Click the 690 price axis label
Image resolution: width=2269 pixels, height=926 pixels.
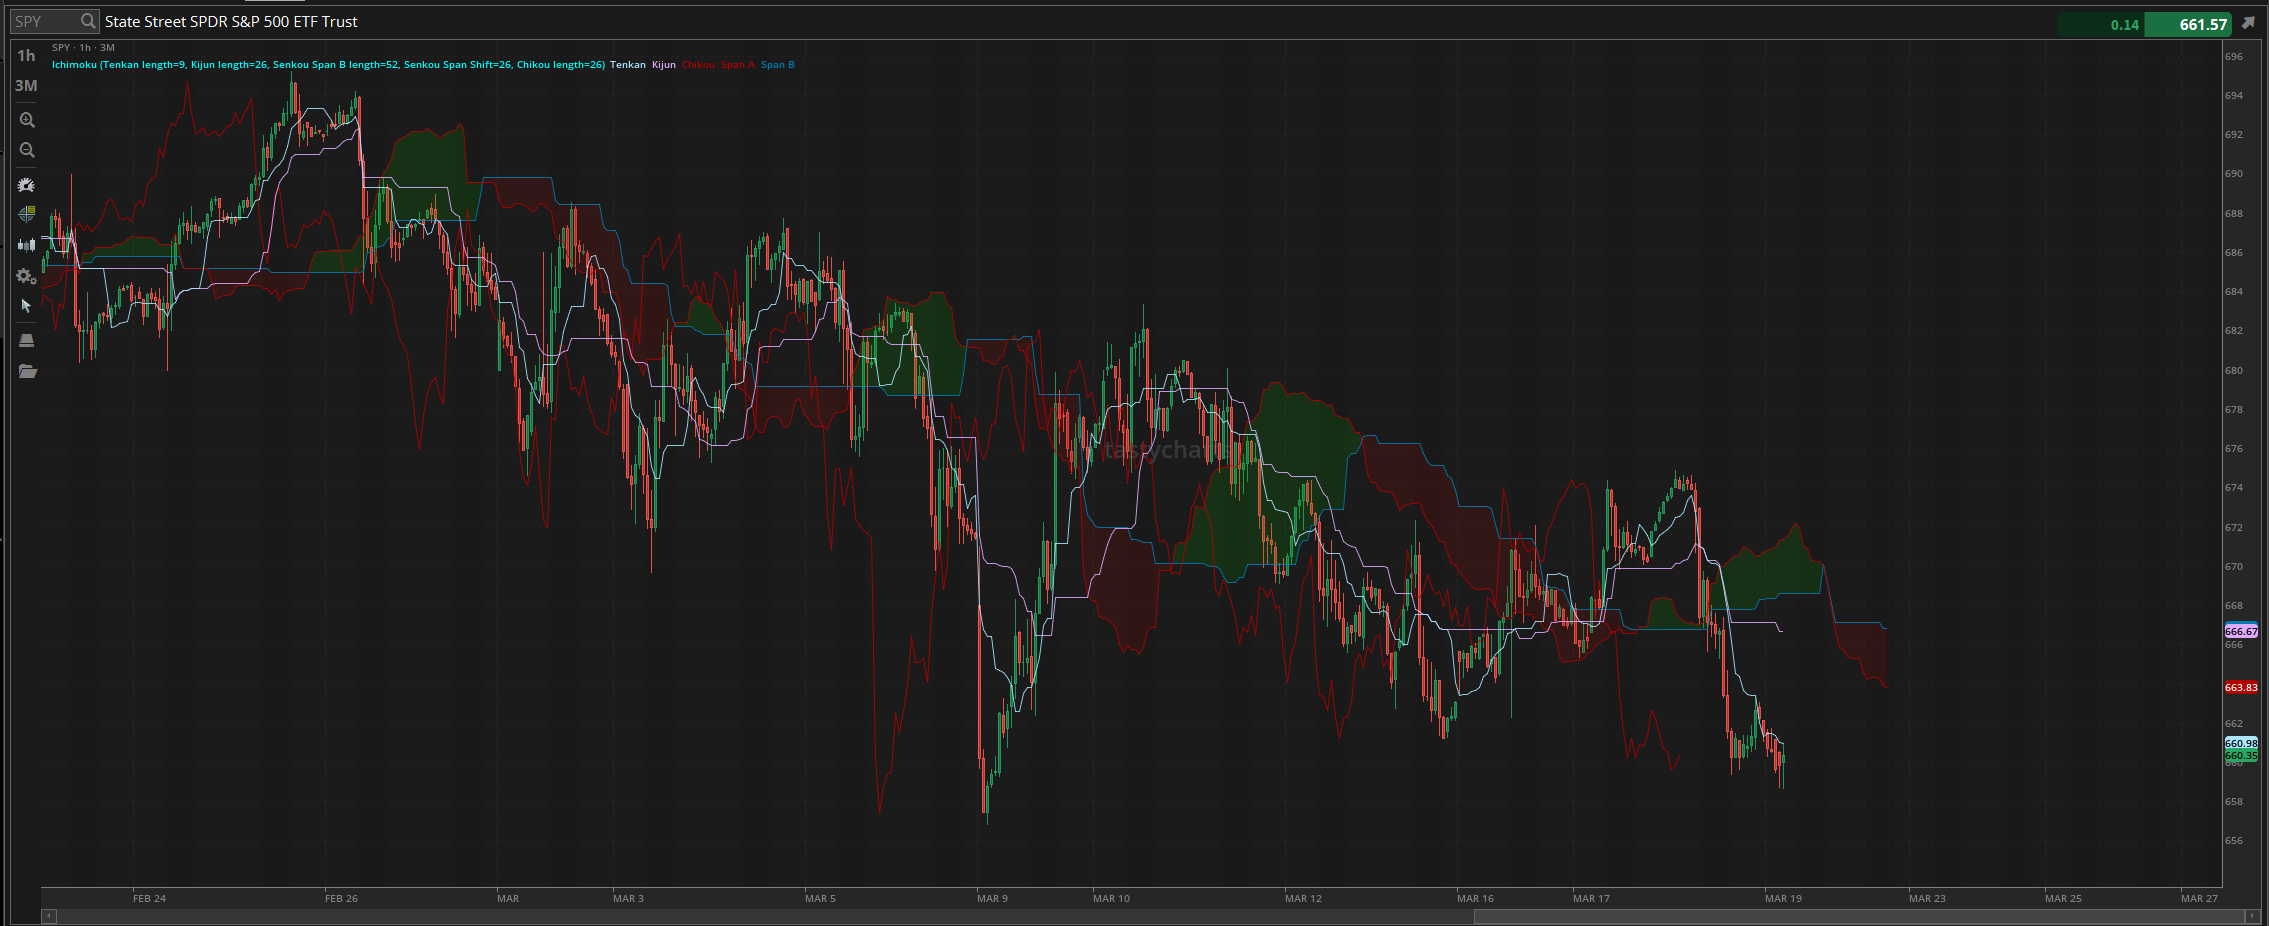(x=2234, y=174)
